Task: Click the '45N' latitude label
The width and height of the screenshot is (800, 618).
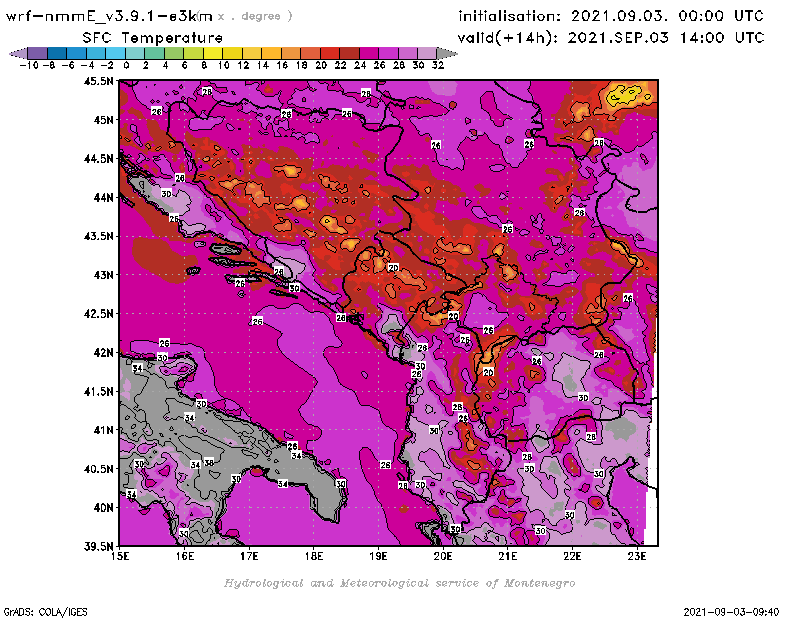Action: coord(103,119)
